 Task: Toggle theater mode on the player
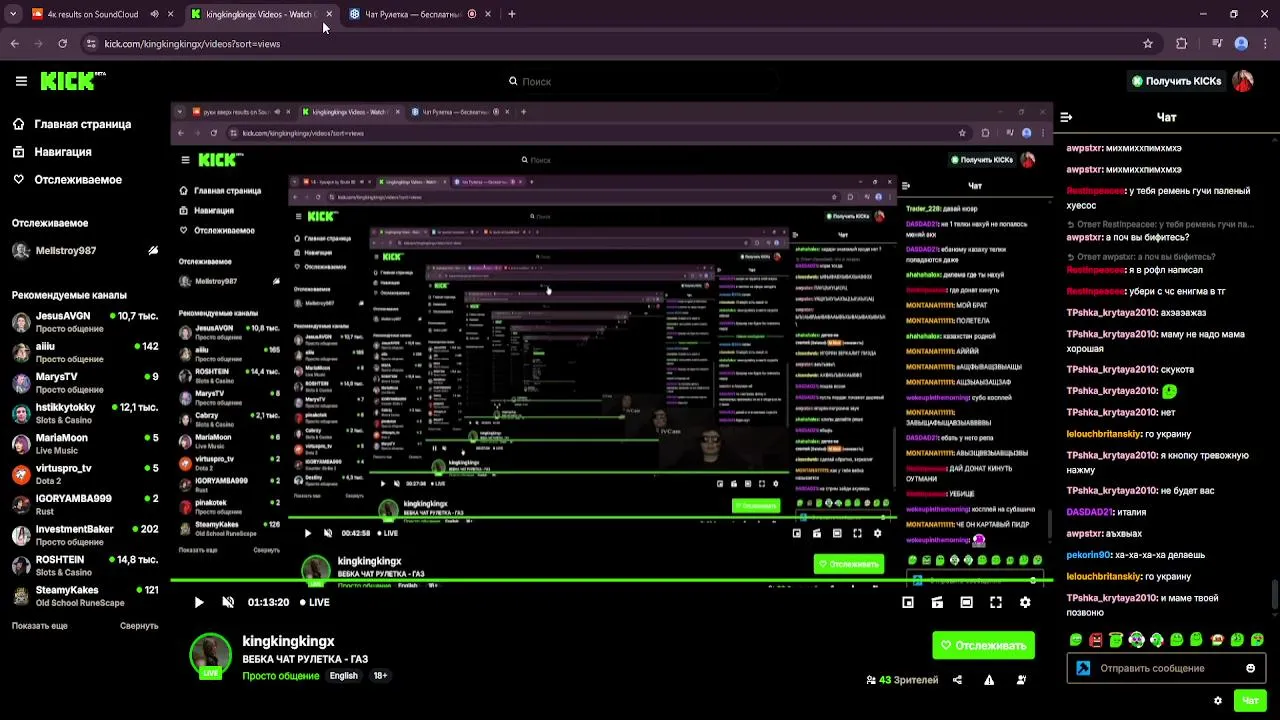click(x=966, y=602)
